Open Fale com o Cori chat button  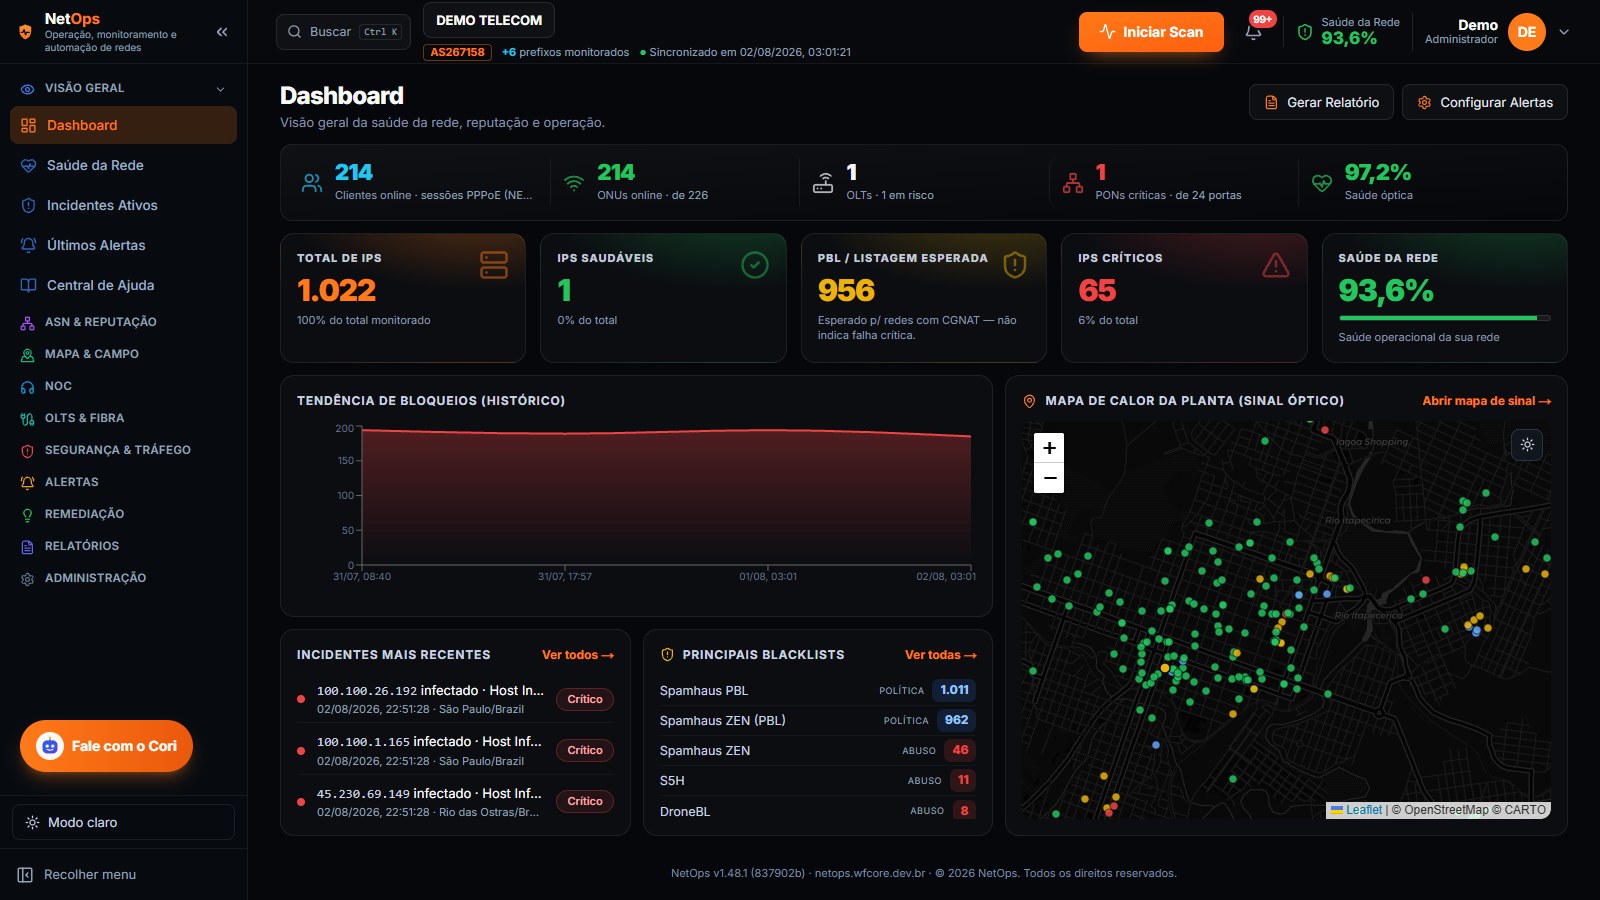click(106, 746)
